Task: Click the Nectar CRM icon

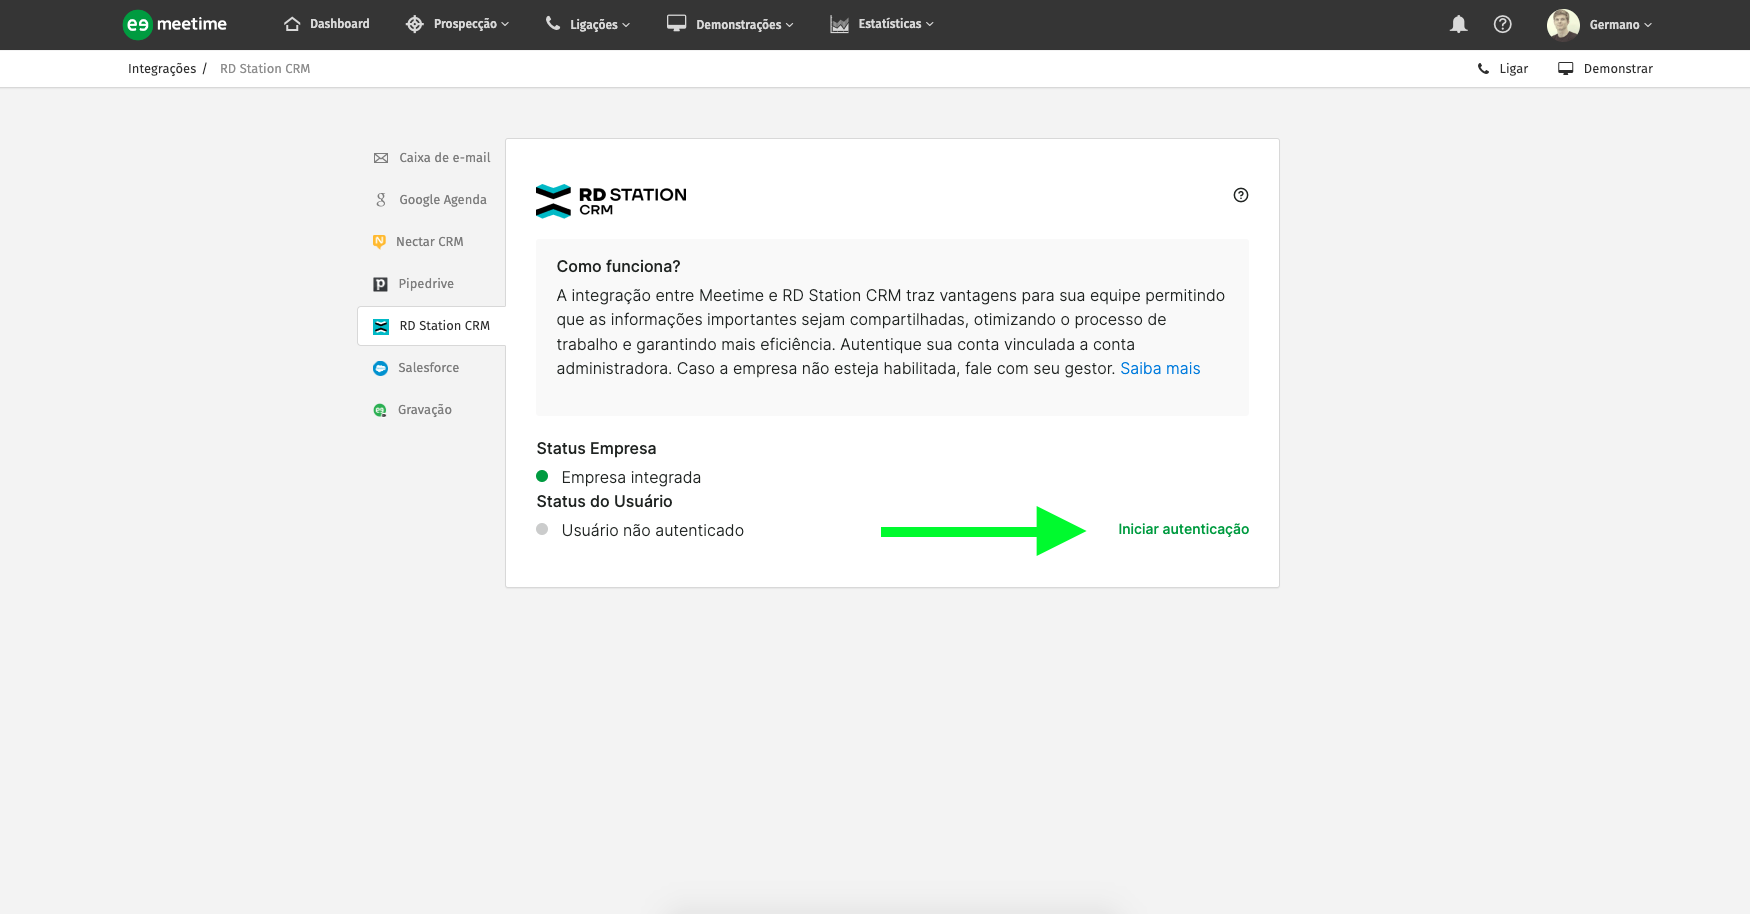Action: [x=379, y=242]
